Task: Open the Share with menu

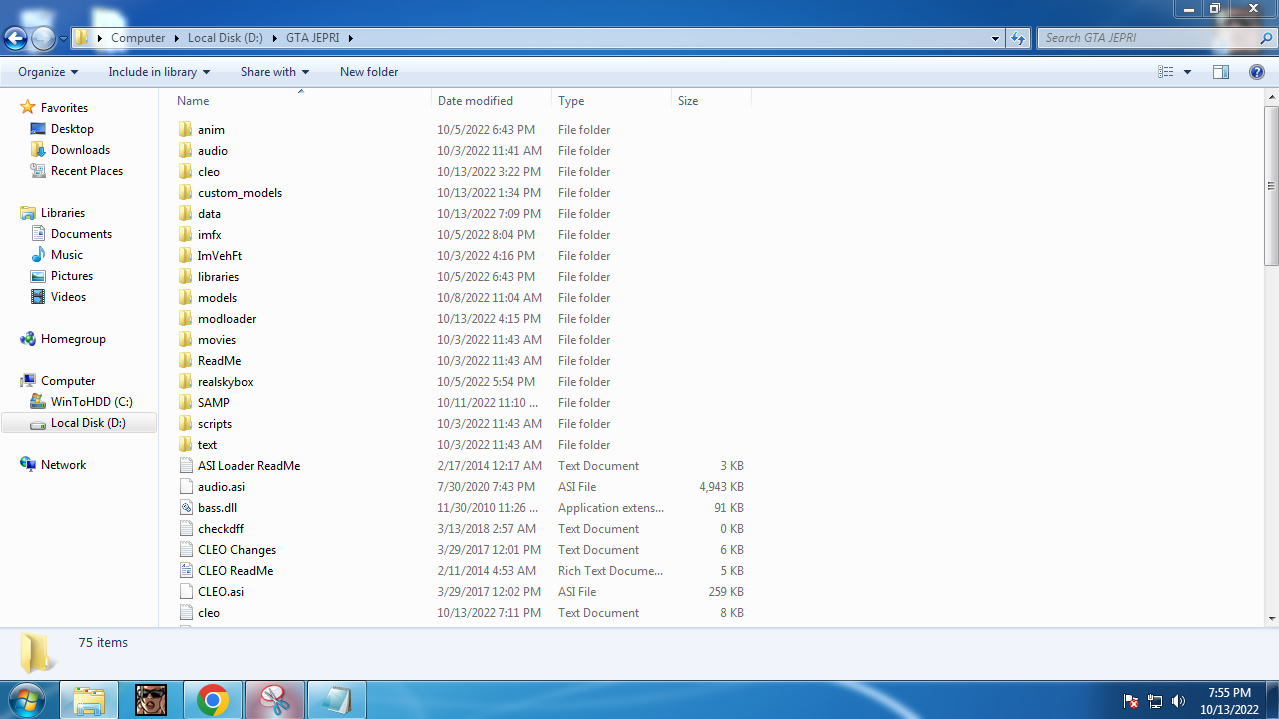Action: [x=275, y=72]
